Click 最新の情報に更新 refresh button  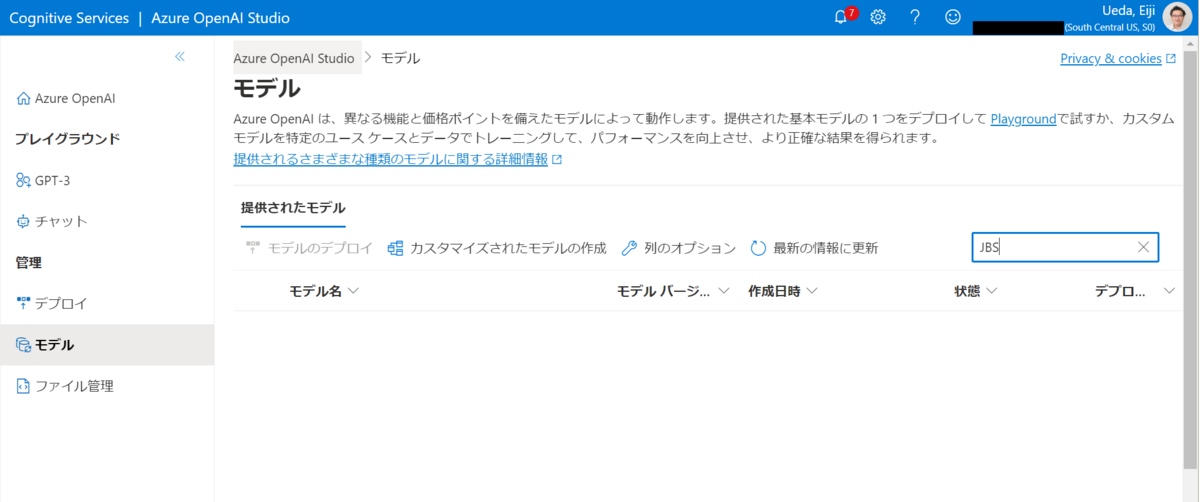pyautogui.click(x=814, y=248)
